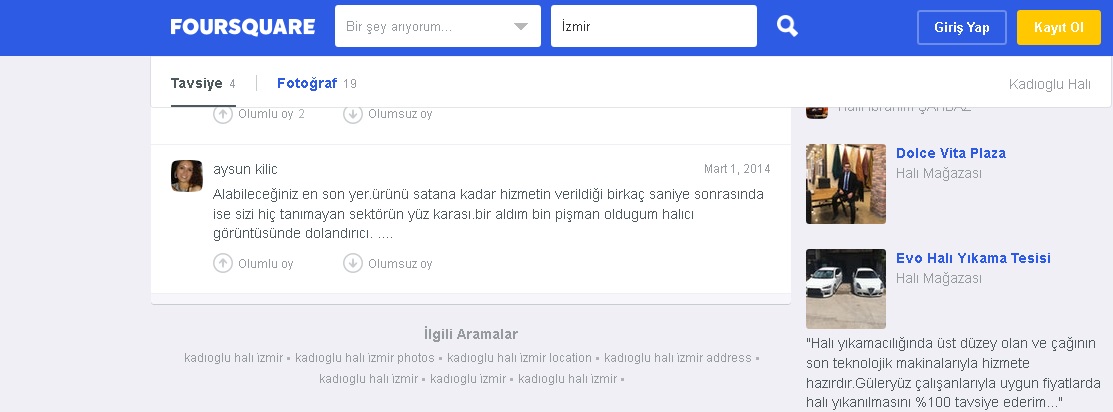Image resolution: width=1113 pixels, height=412 pixels.
Task: Click the magnifier search icon
Action: 786,26
